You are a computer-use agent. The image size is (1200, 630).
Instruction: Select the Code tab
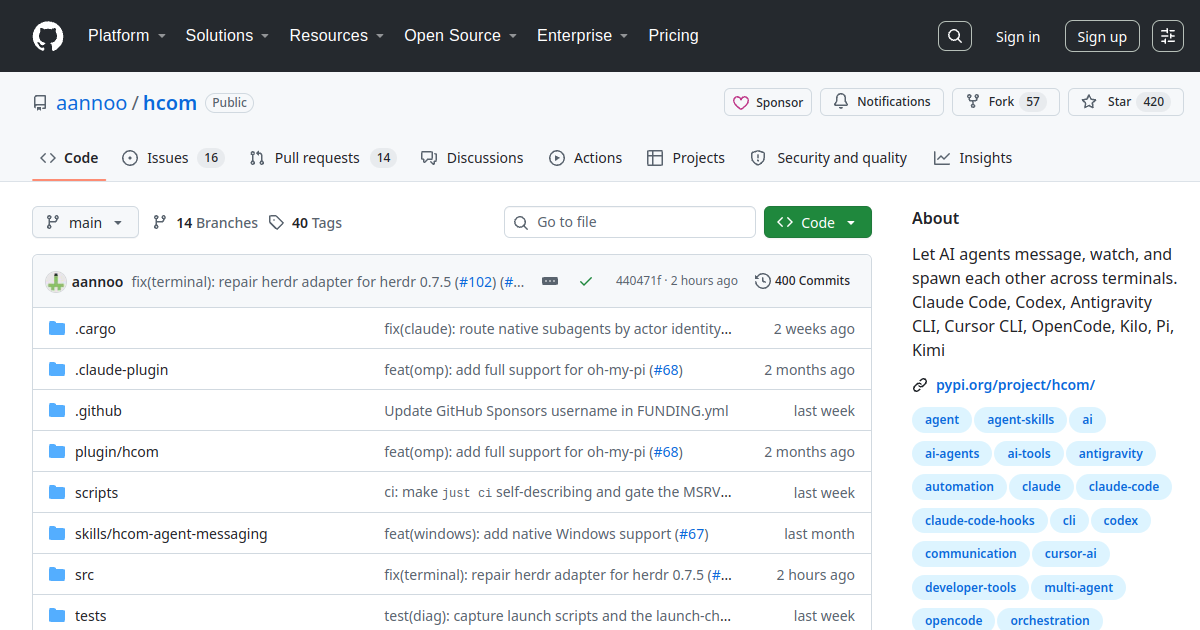(69, 158)
